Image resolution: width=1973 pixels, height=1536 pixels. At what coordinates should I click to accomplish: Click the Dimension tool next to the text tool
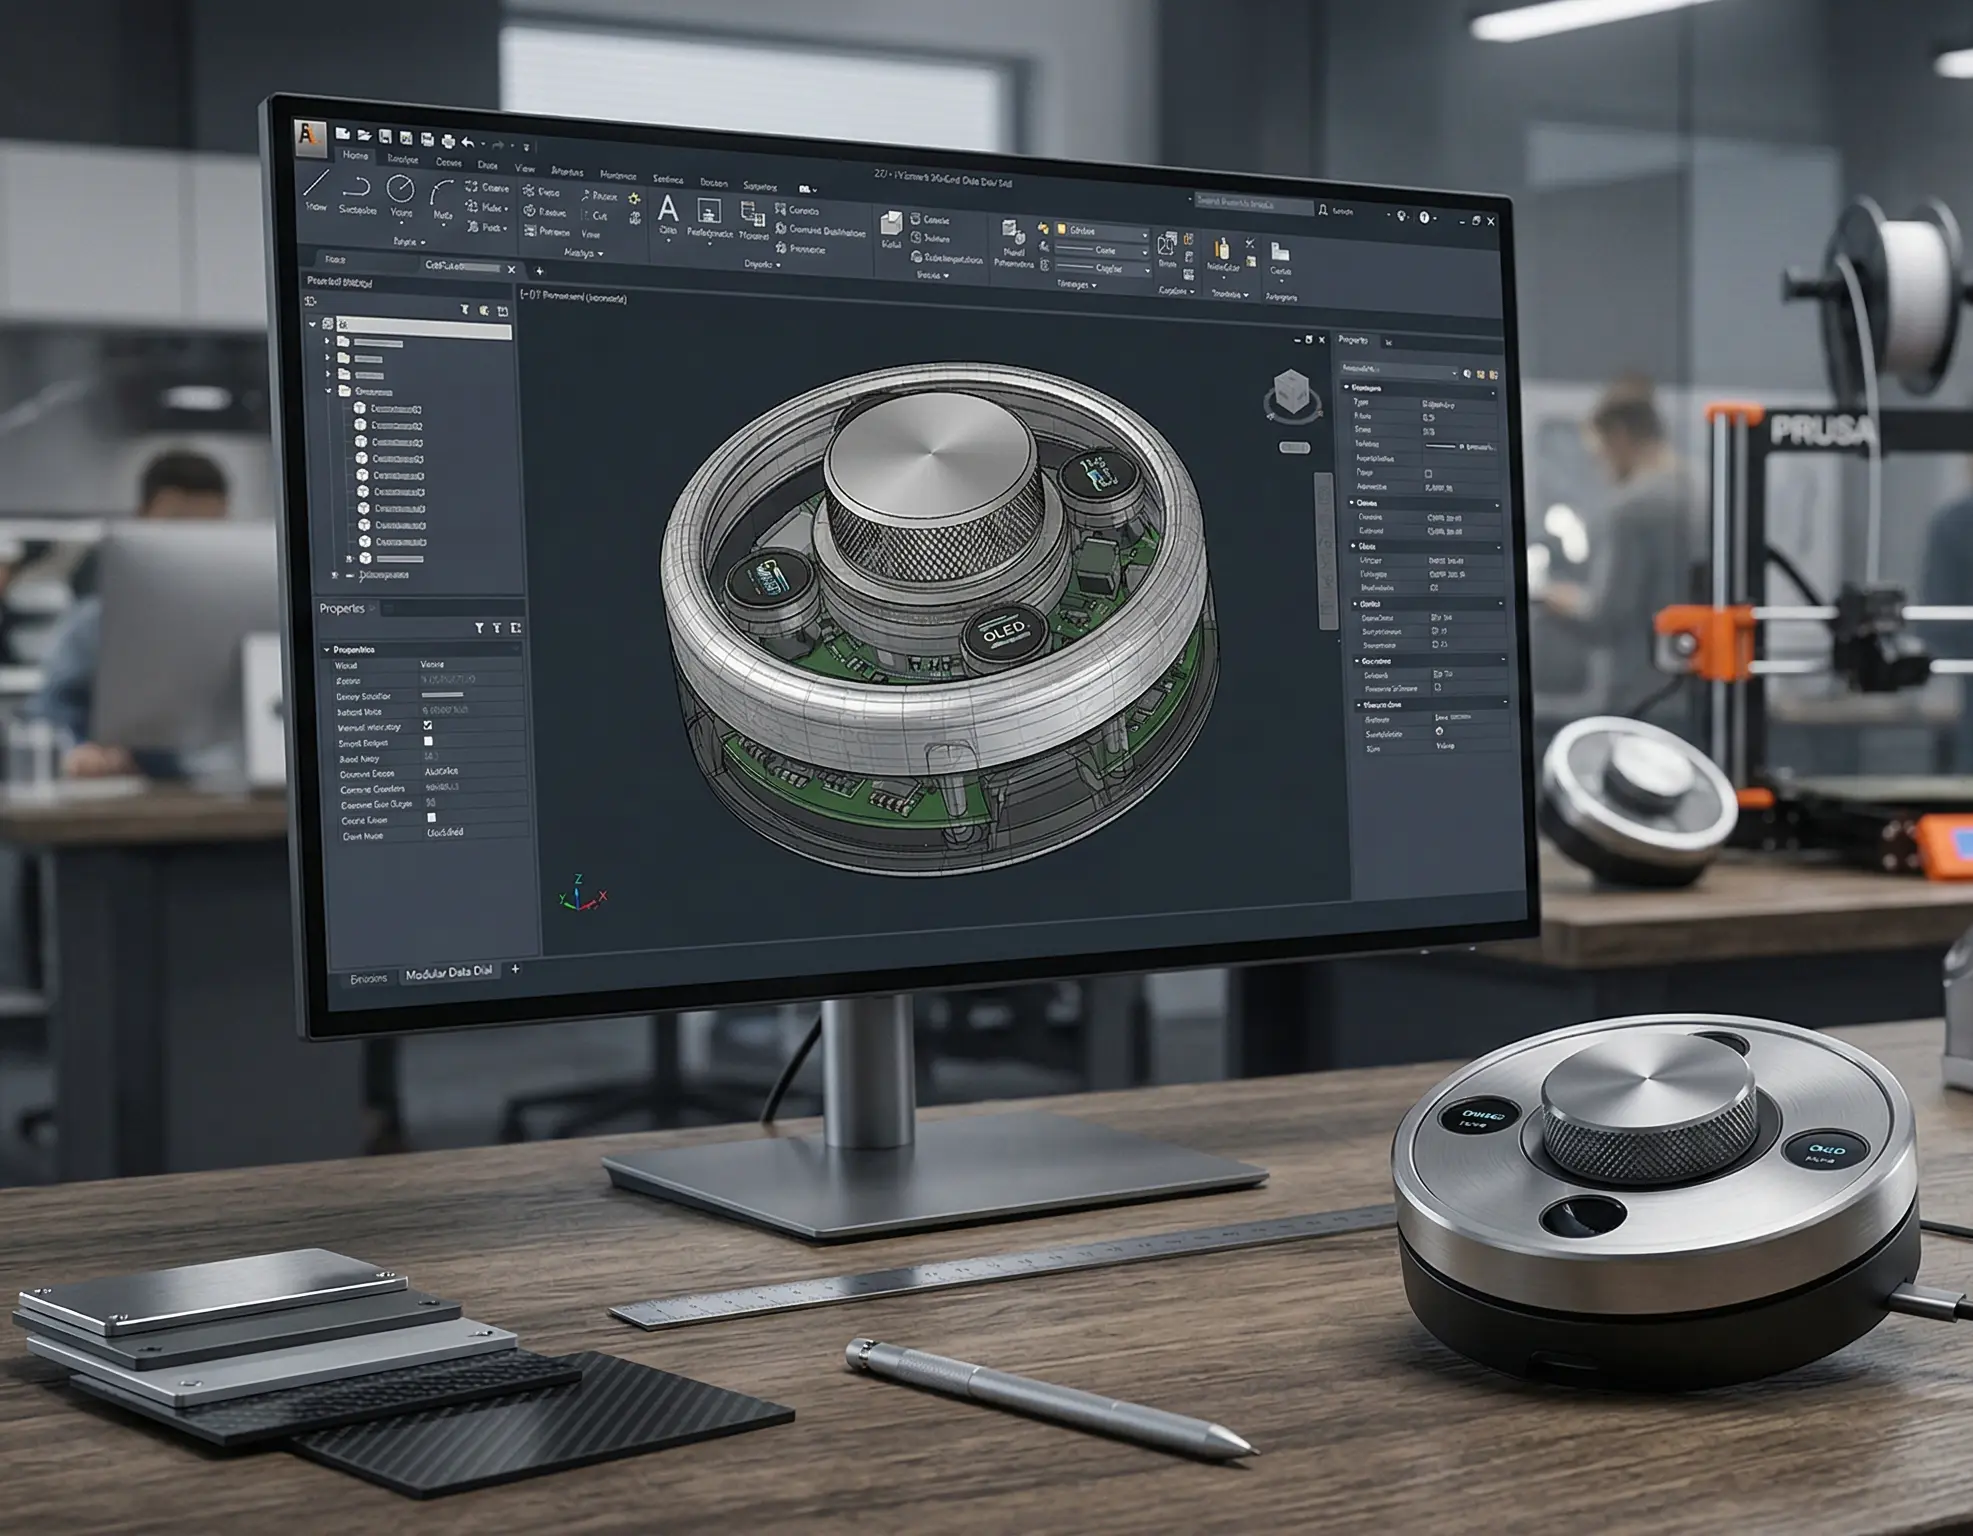[709, 211]
